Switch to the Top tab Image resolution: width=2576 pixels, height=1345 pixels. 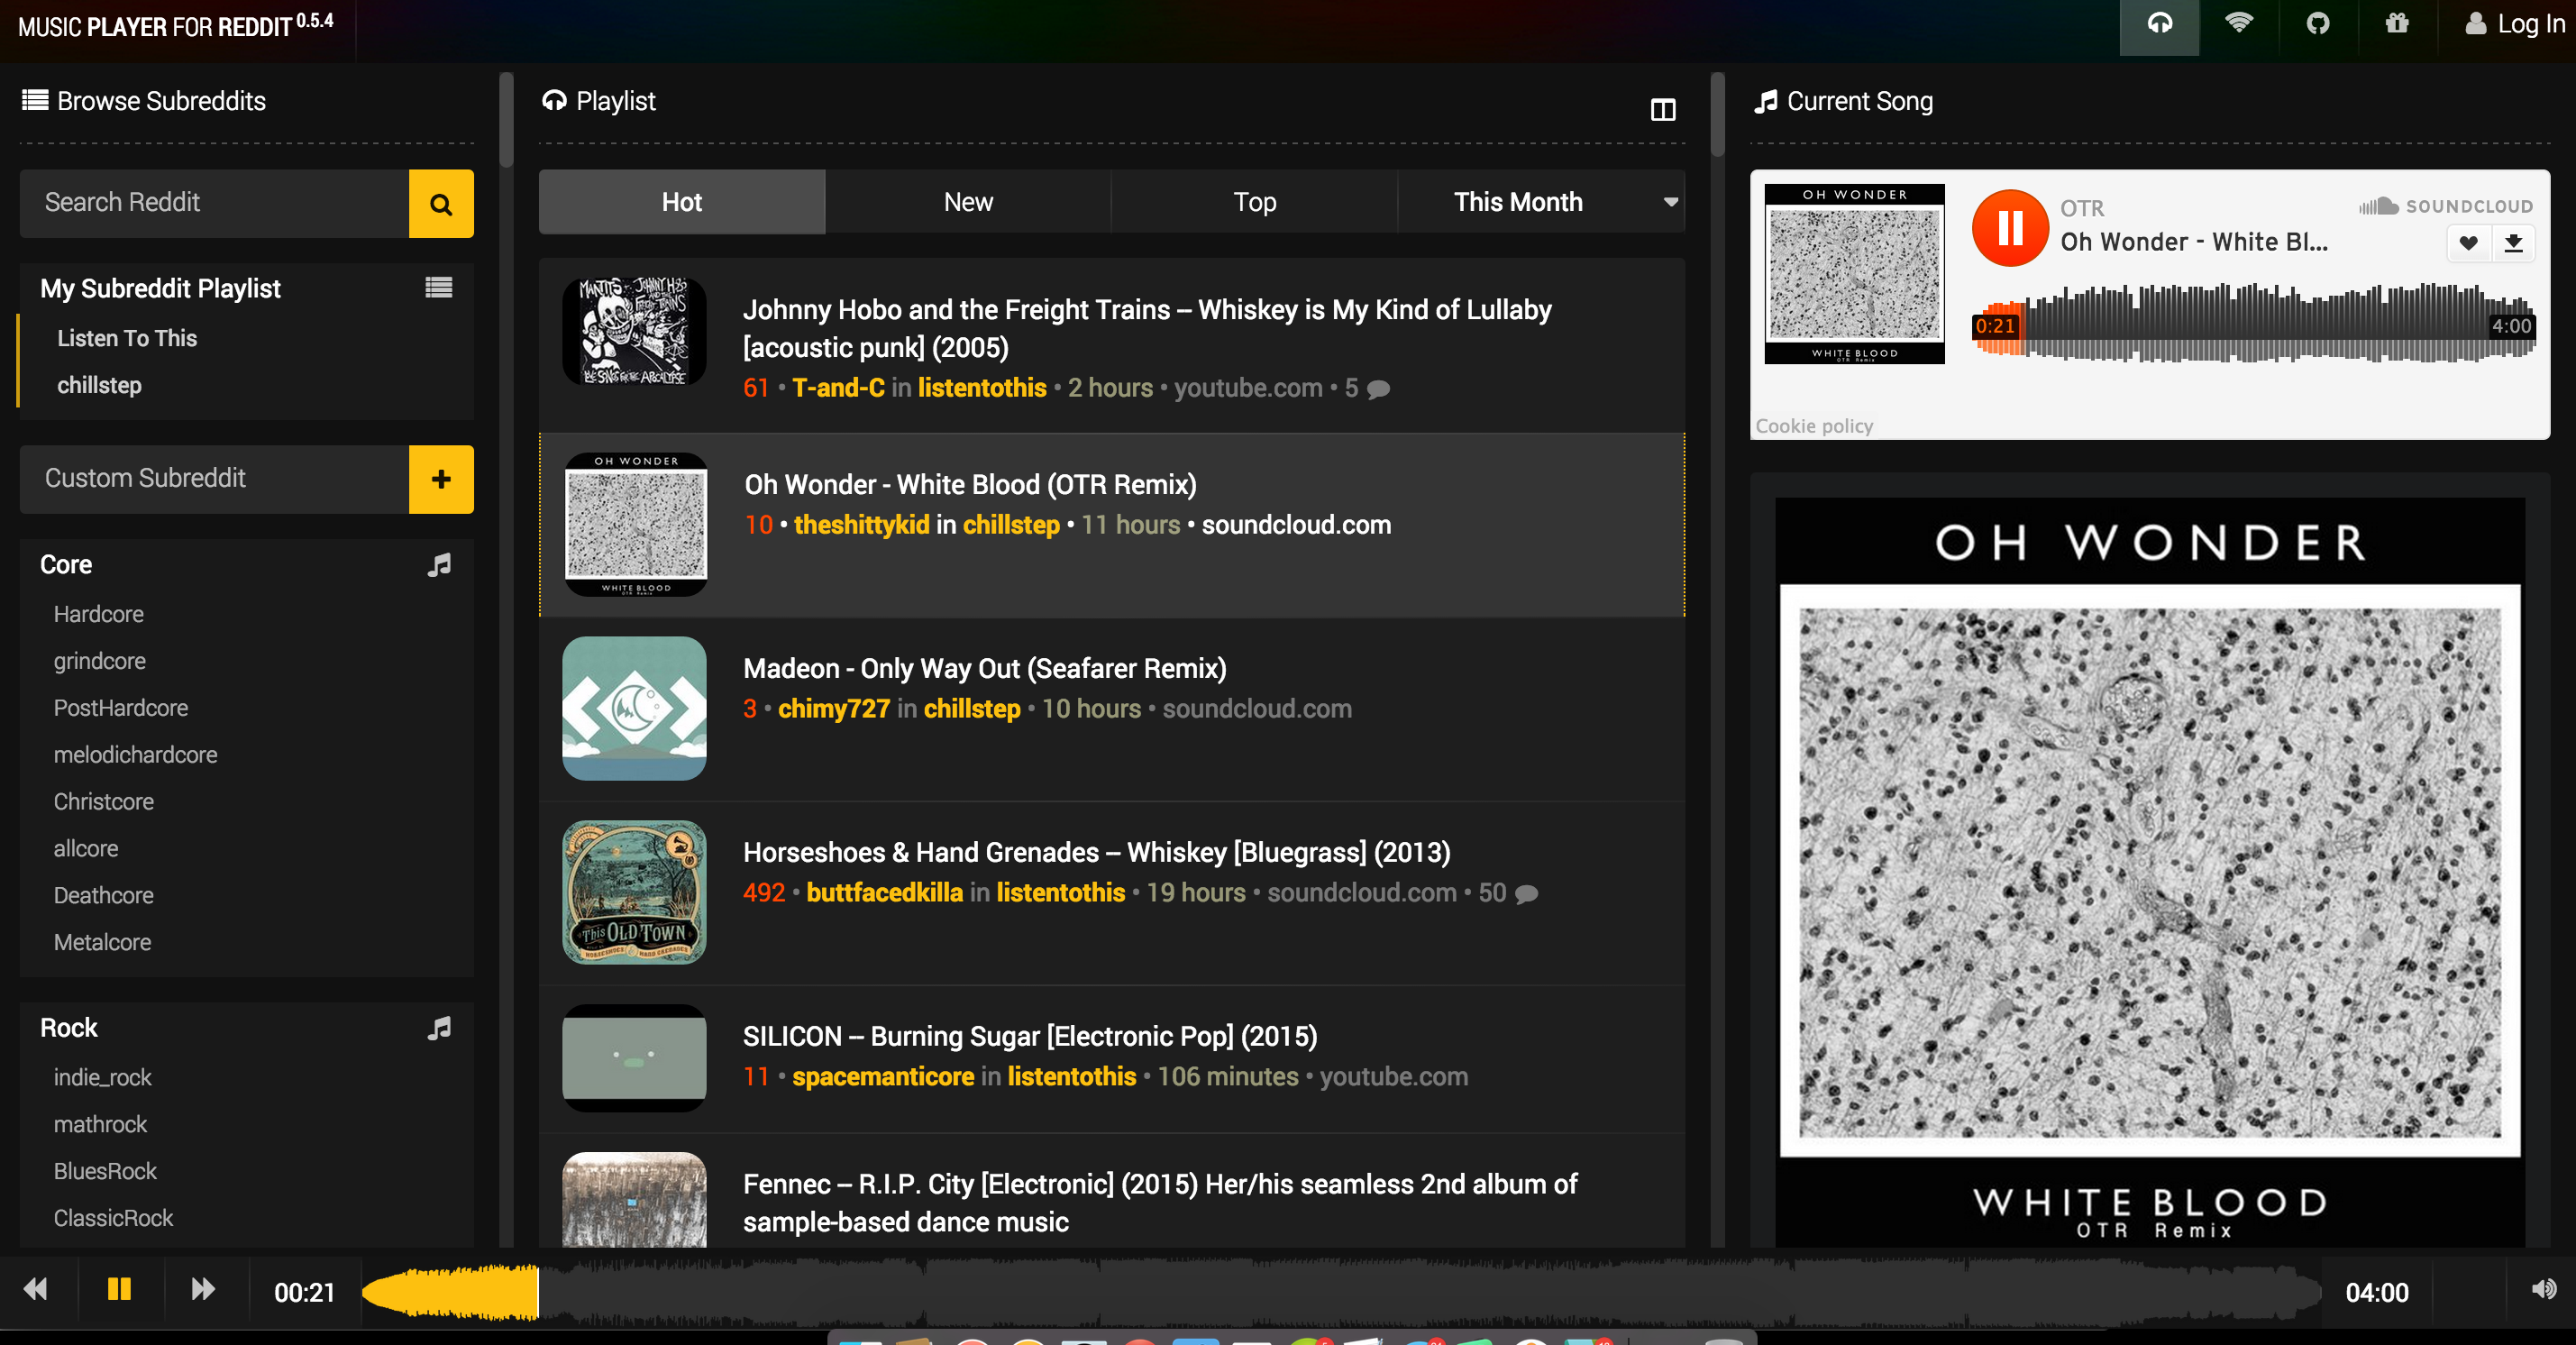[1253, 202]
